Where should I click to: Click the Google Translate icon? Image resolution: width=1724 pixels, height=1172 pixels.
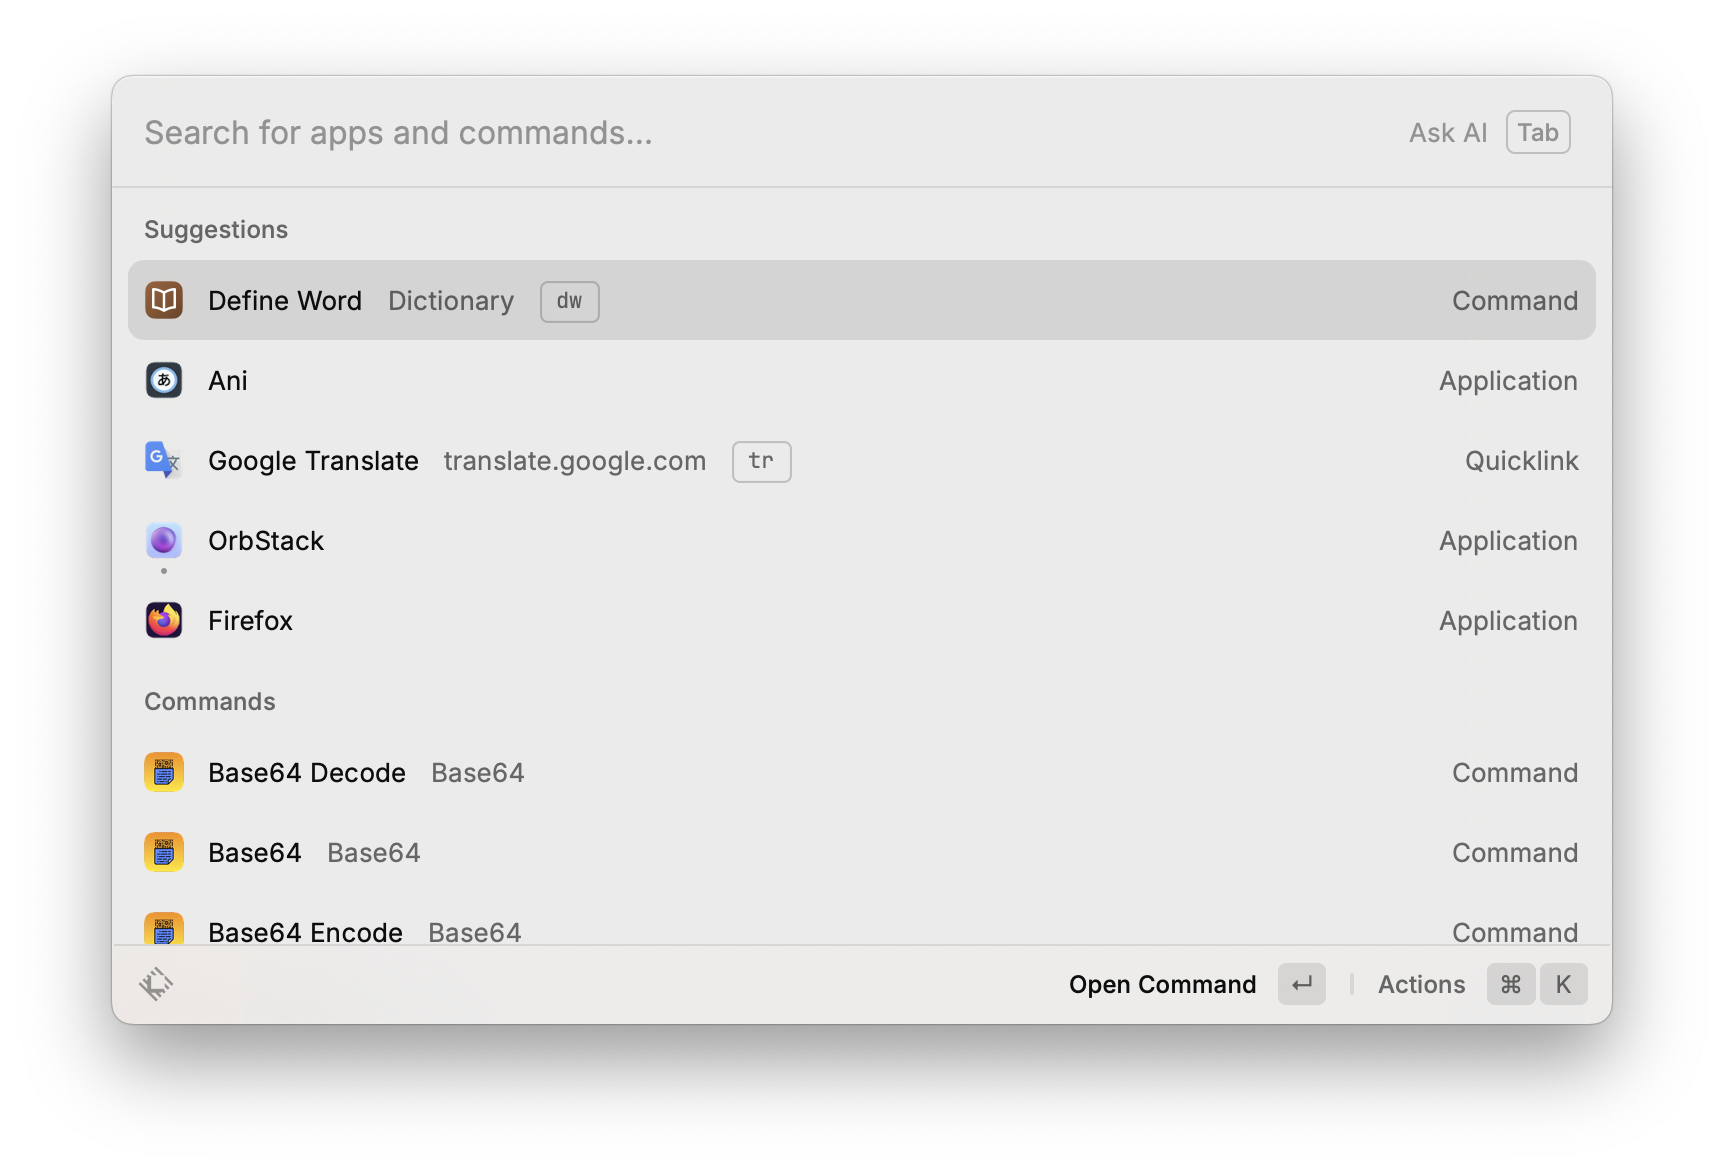[x=162, y=460]
